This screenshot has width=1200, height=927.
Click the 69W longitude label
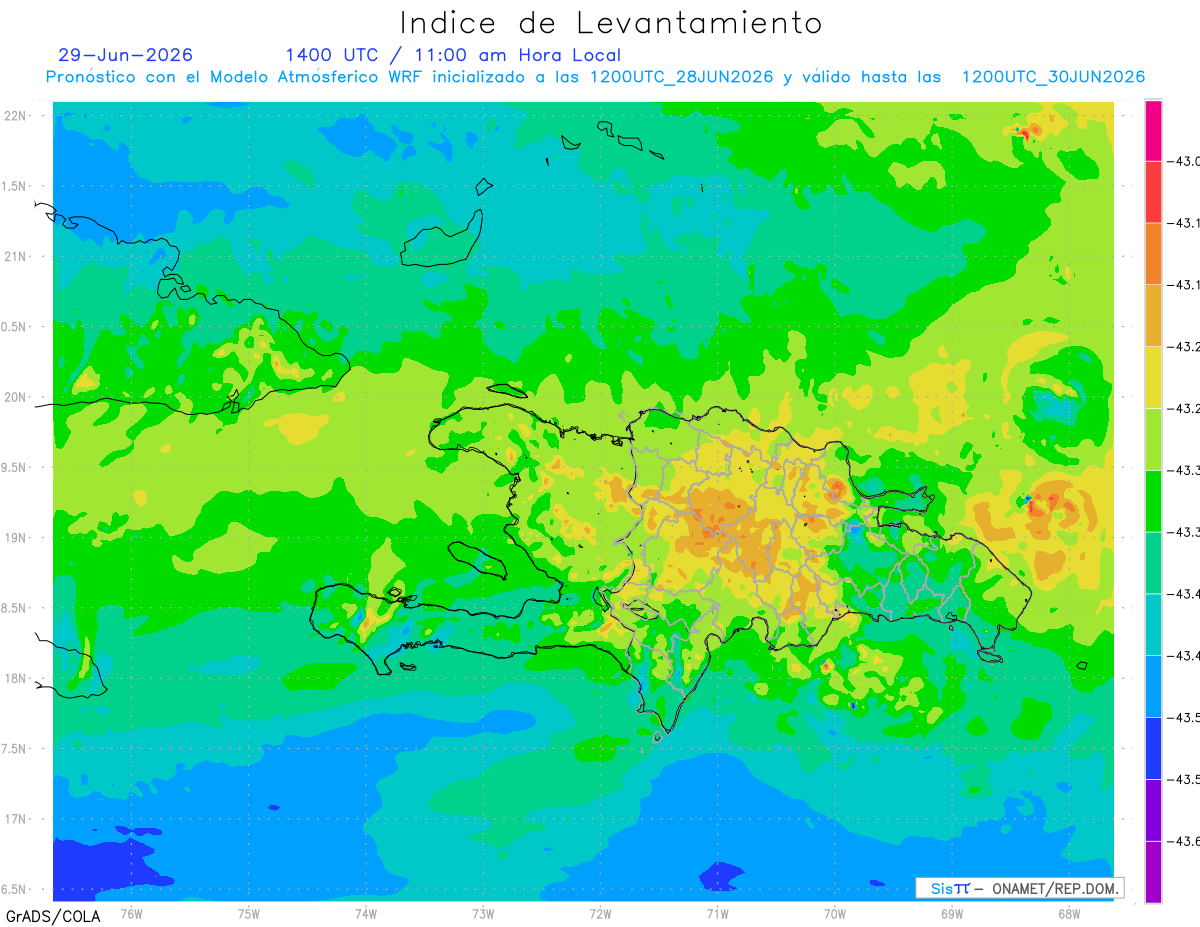pos(951,913)
